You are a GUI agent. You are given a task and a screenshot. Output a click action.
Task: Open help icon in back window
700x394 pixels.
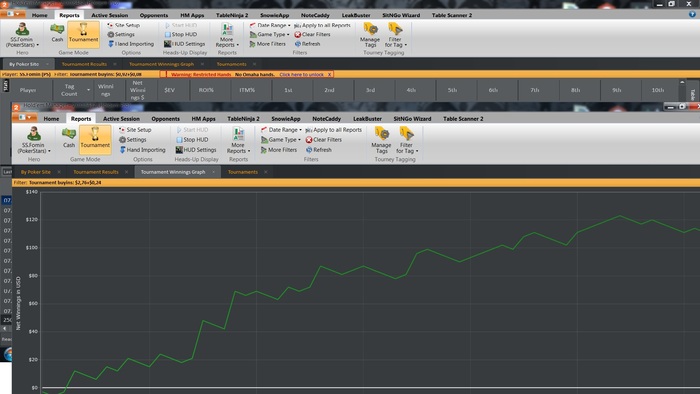tap(692, 14)
